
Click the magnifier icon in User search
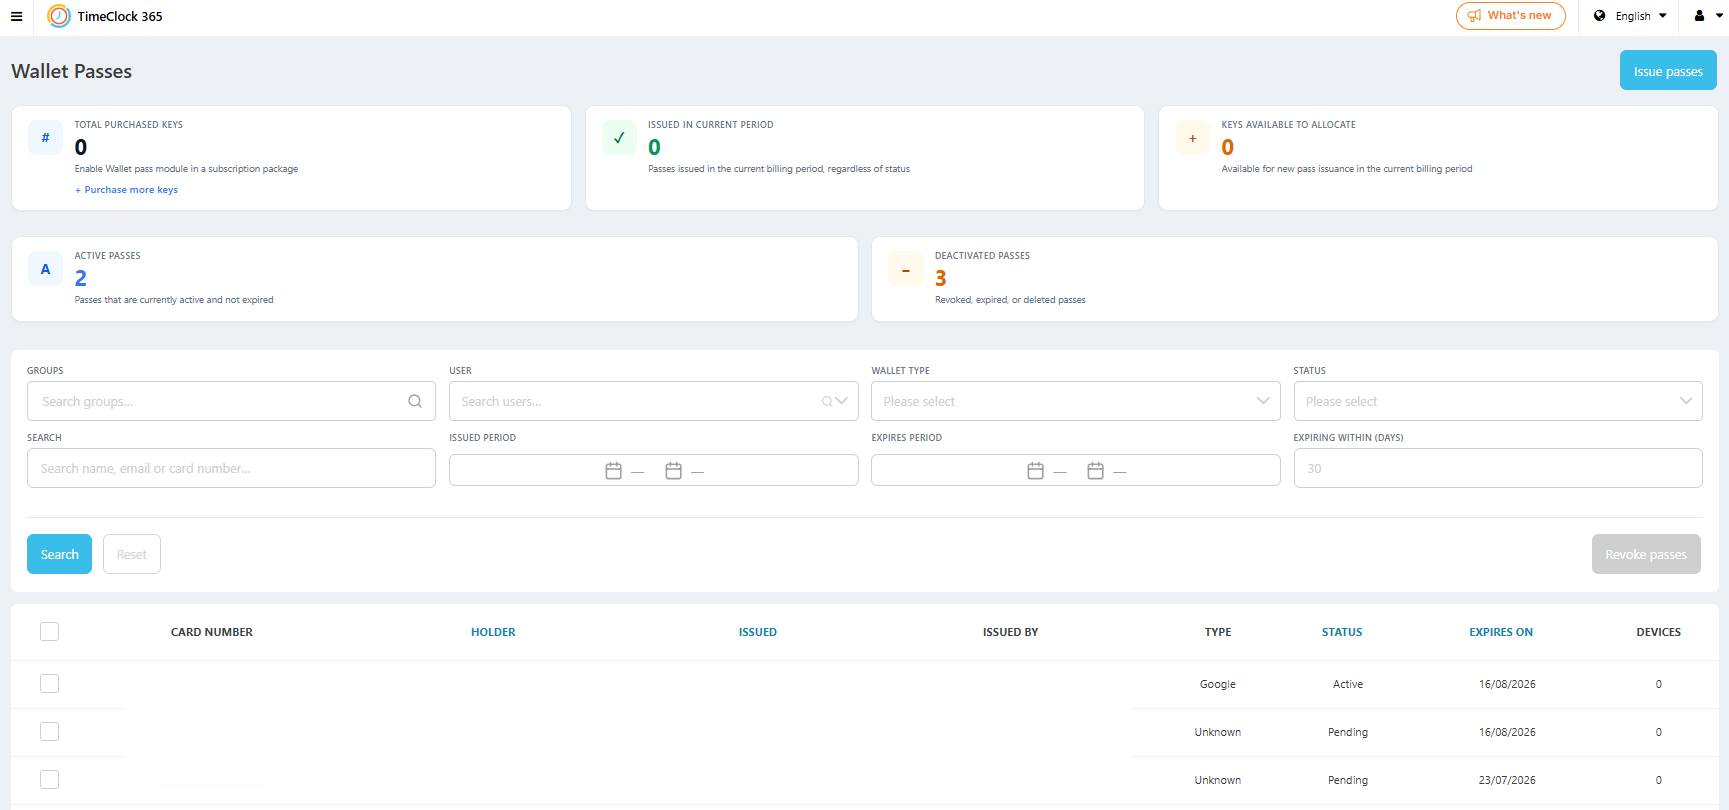[x=827, y=401]
